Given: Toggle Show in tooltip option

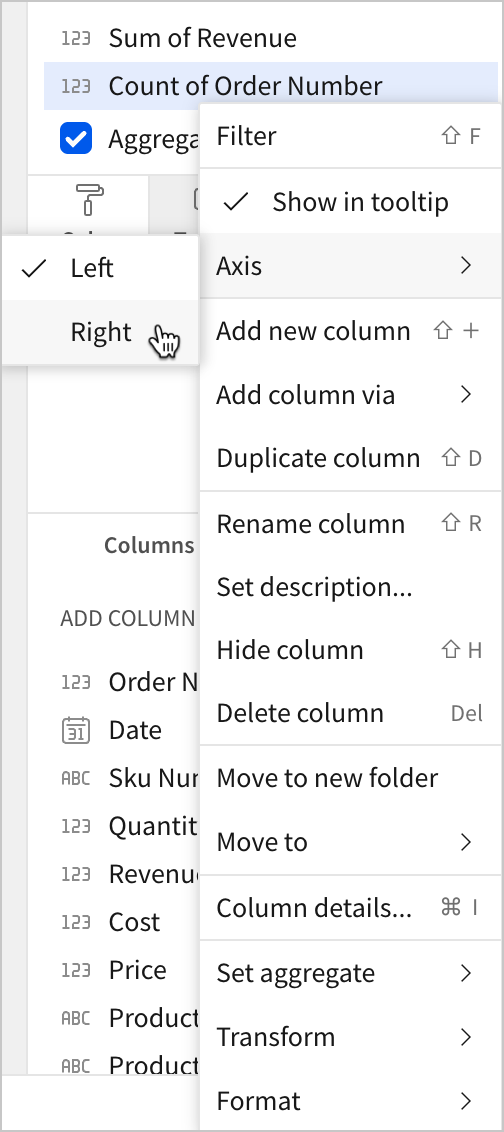Looking at the screenshot, I should point(350,201).
